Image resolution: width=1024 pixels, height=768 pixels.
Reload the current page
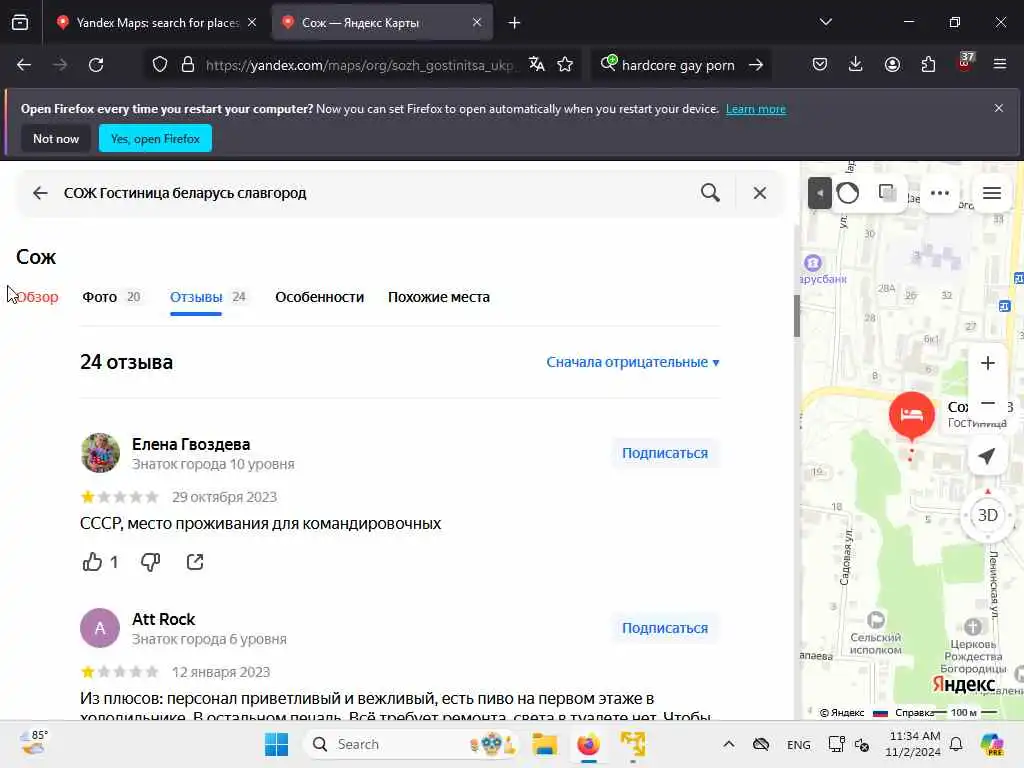coord(96,65)
